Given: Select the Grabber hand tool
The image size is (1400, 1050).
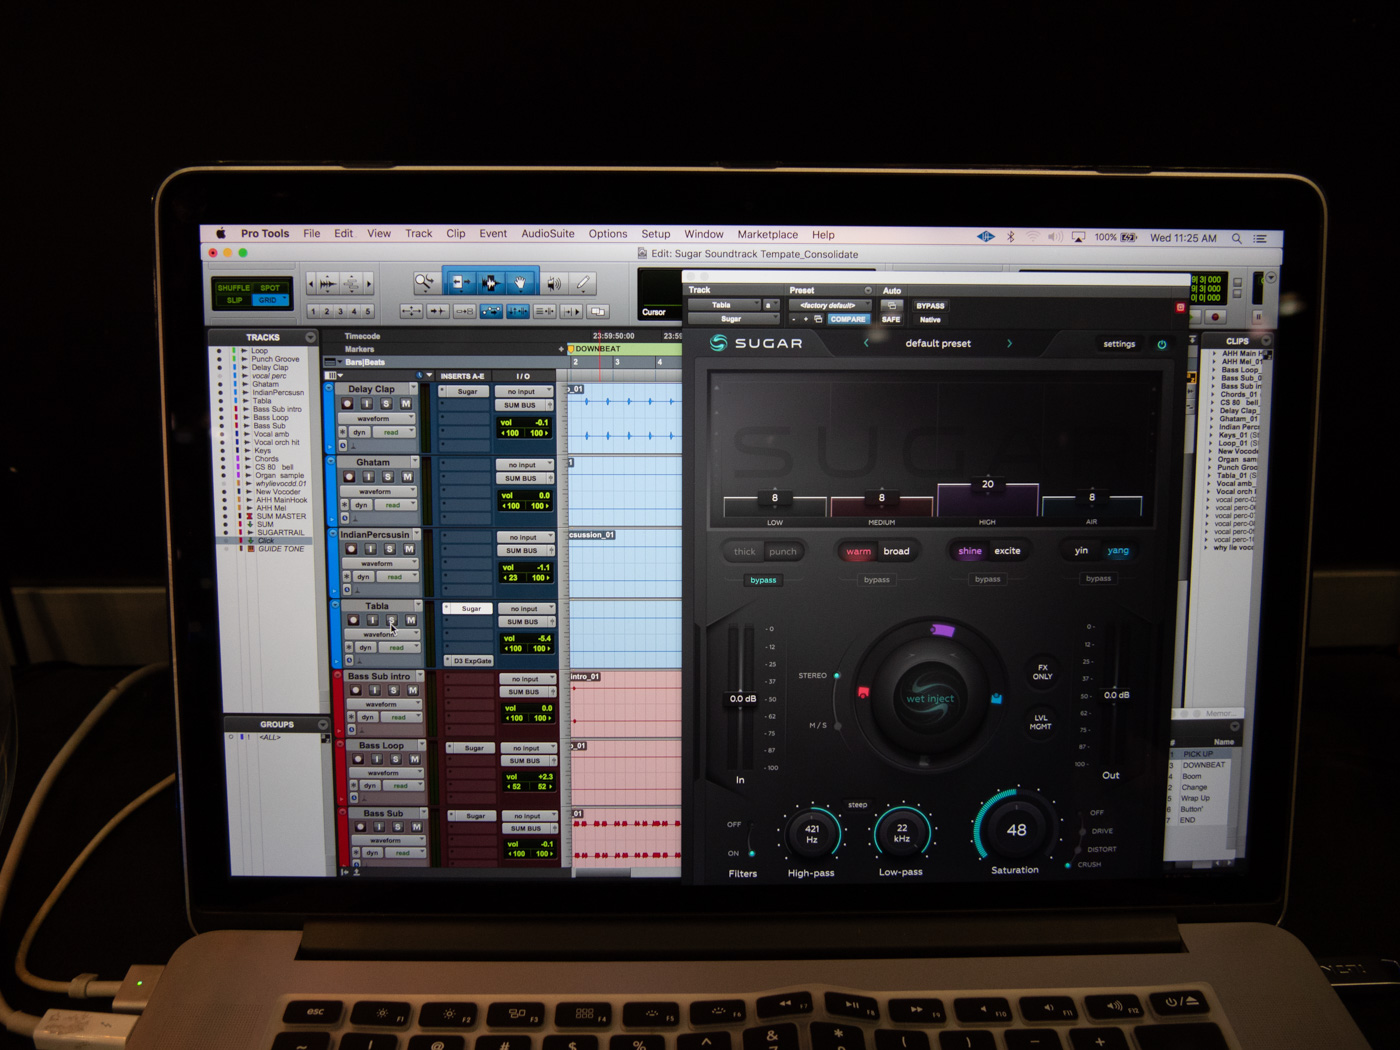Looking at the screenshot, I should [x=520, y=283].
